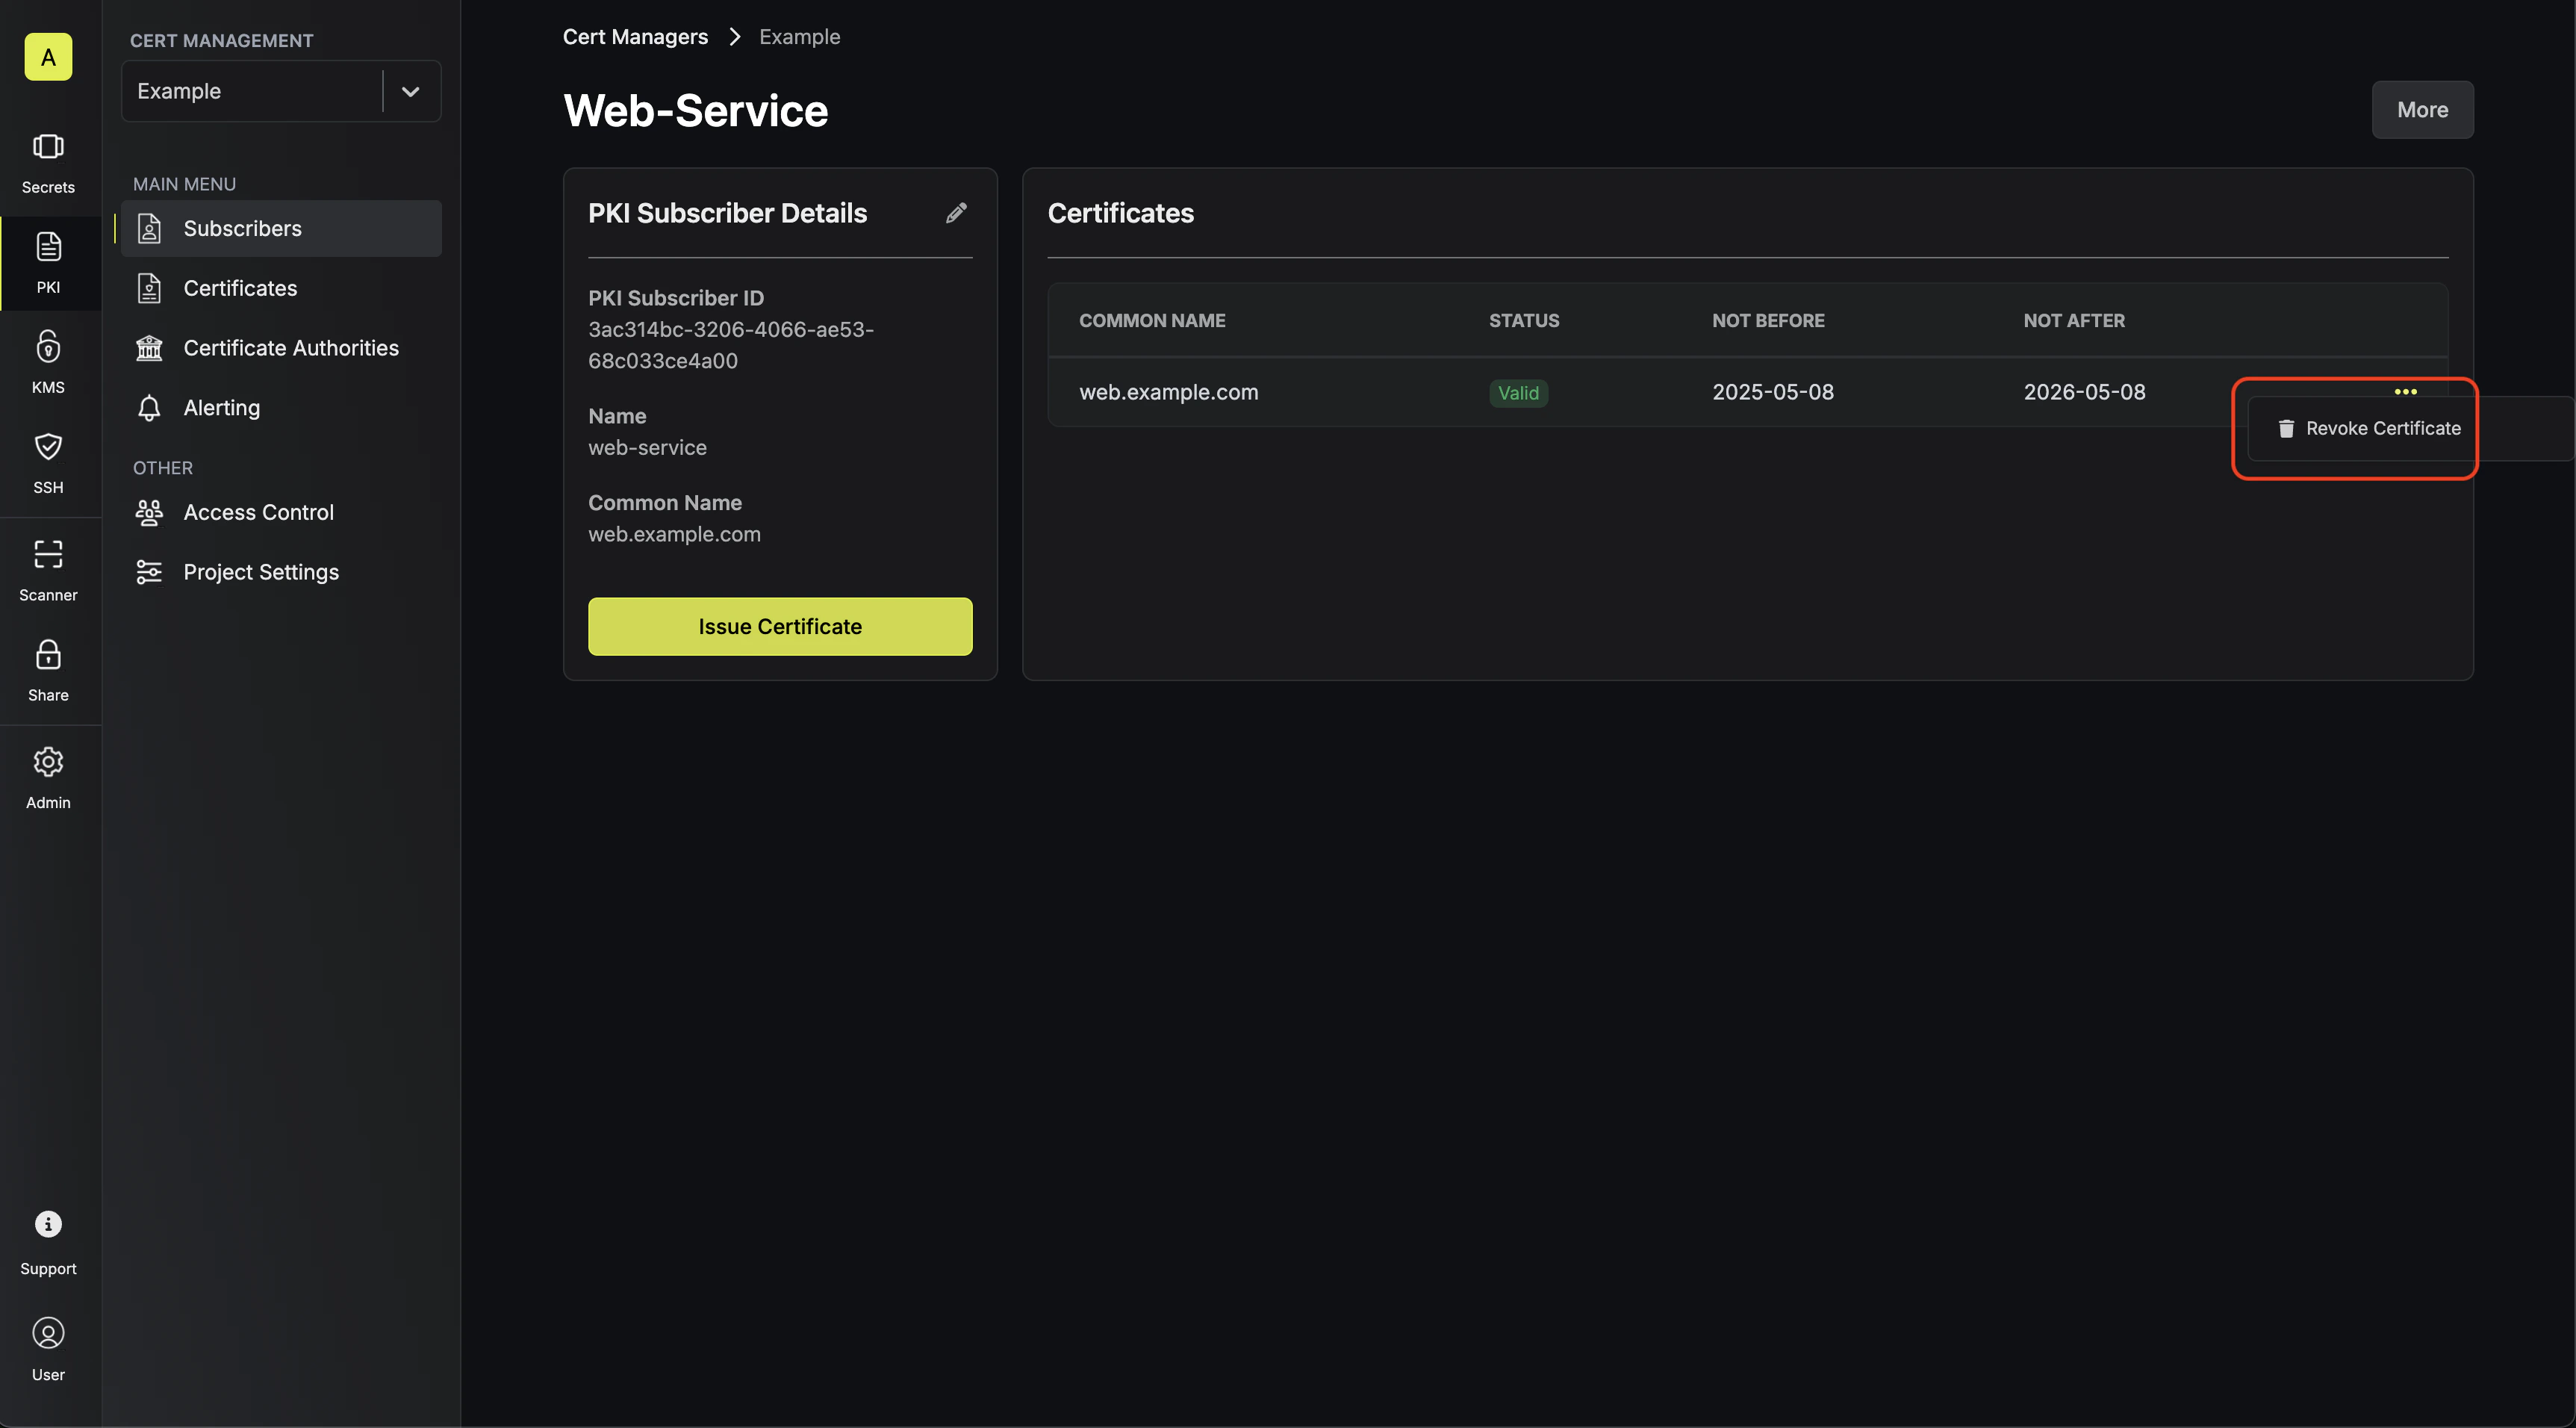Open the More actions button
The image size is (2576, 1428).
point(2422,110)
